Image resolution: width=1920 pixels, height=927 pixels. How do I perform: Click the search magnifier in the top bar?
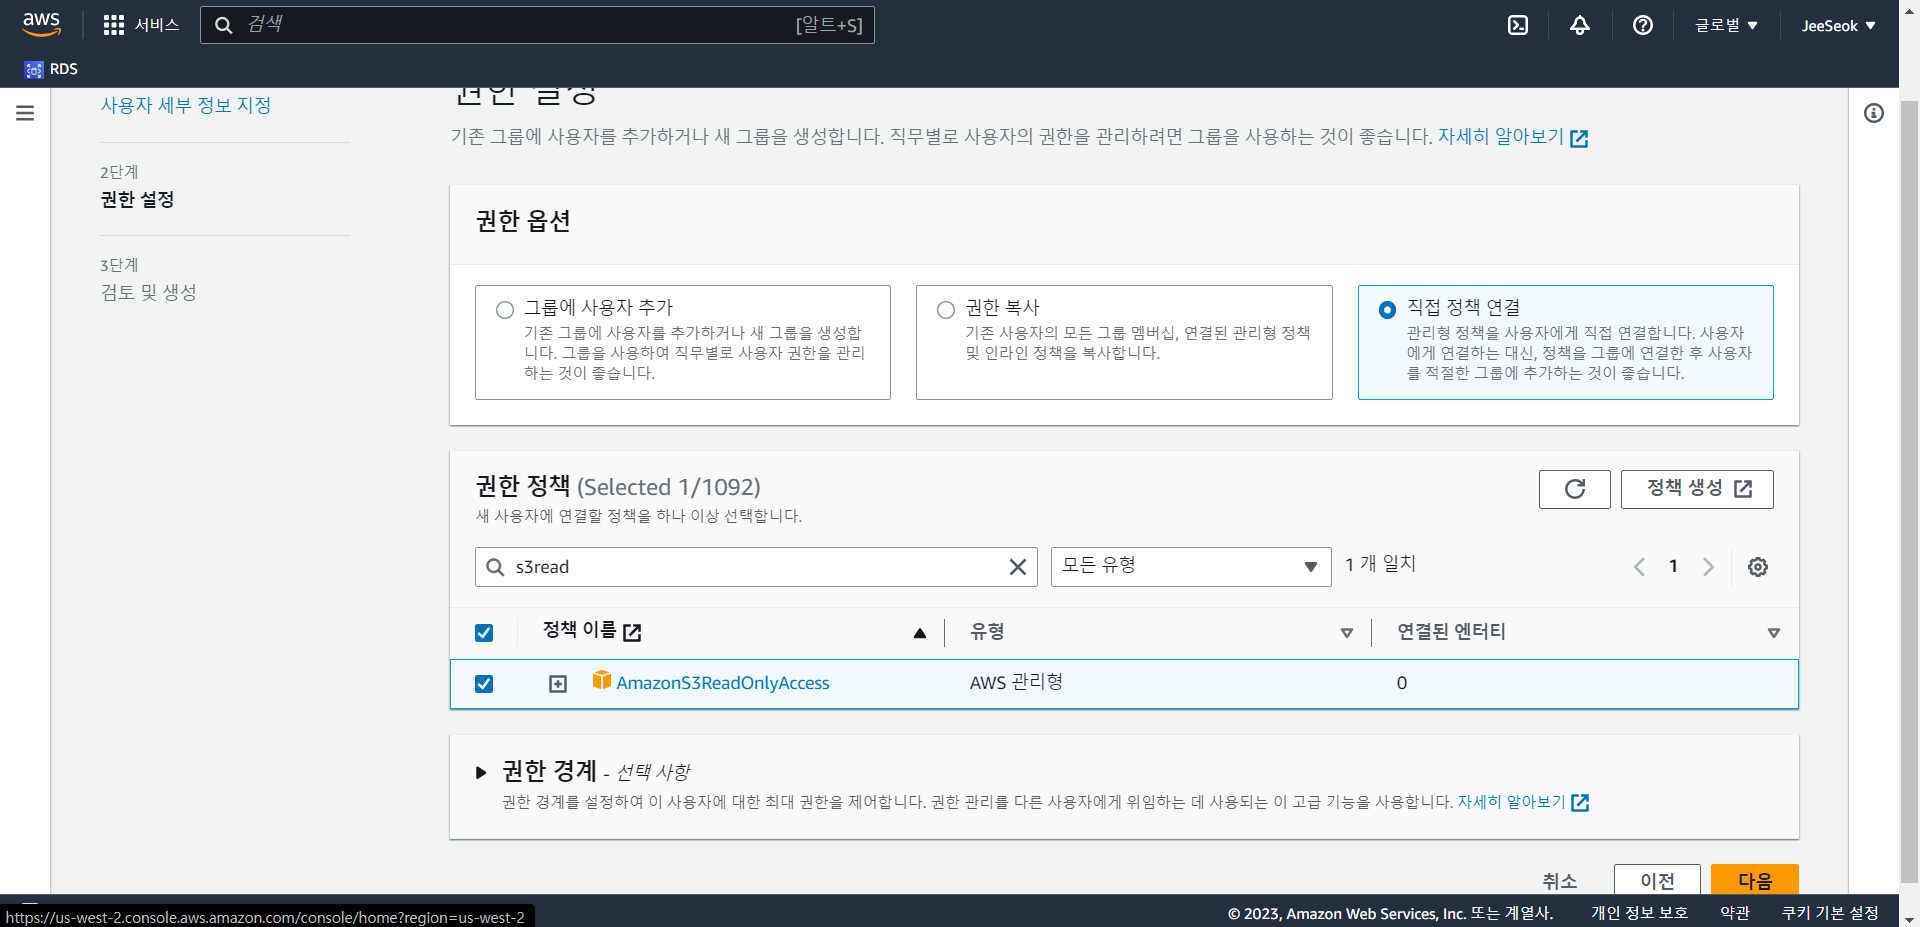coord(224,25)
